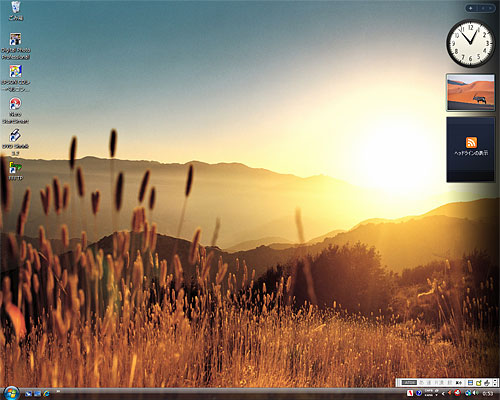This screenshot has height=400, width=500.
Task: Click Switch Between Windows quick launch icon
Action: [x=37, y=394]
